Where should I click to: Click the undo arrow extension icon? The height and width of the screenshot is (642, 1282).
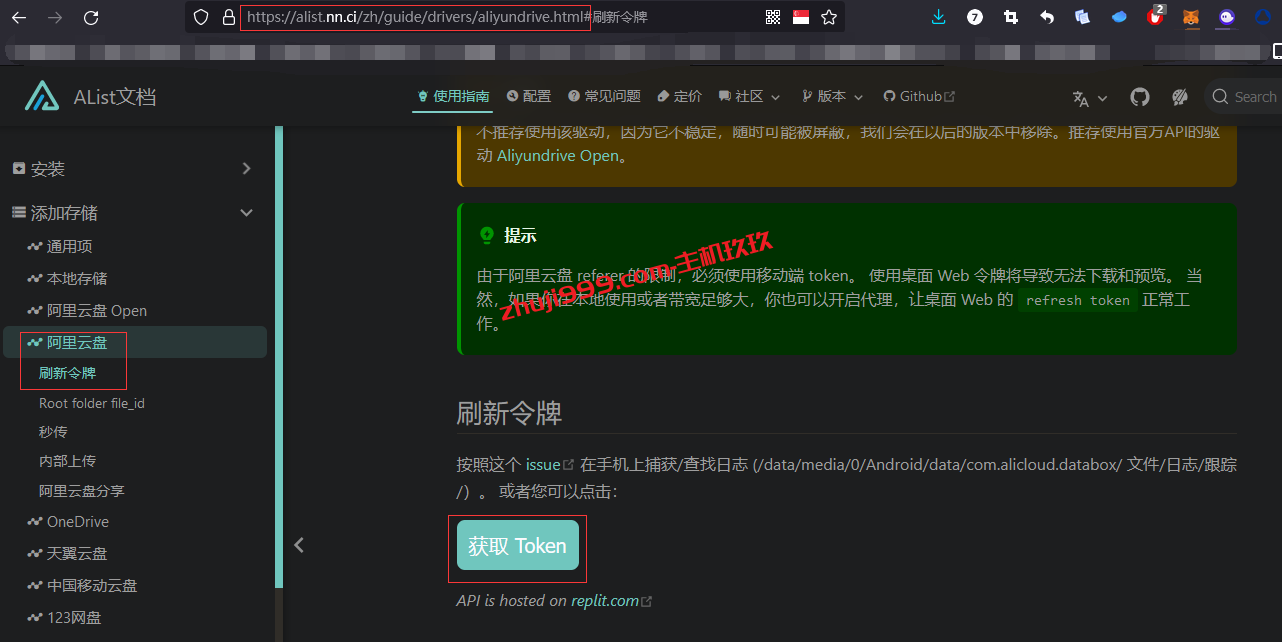[x=1047, y=17]
